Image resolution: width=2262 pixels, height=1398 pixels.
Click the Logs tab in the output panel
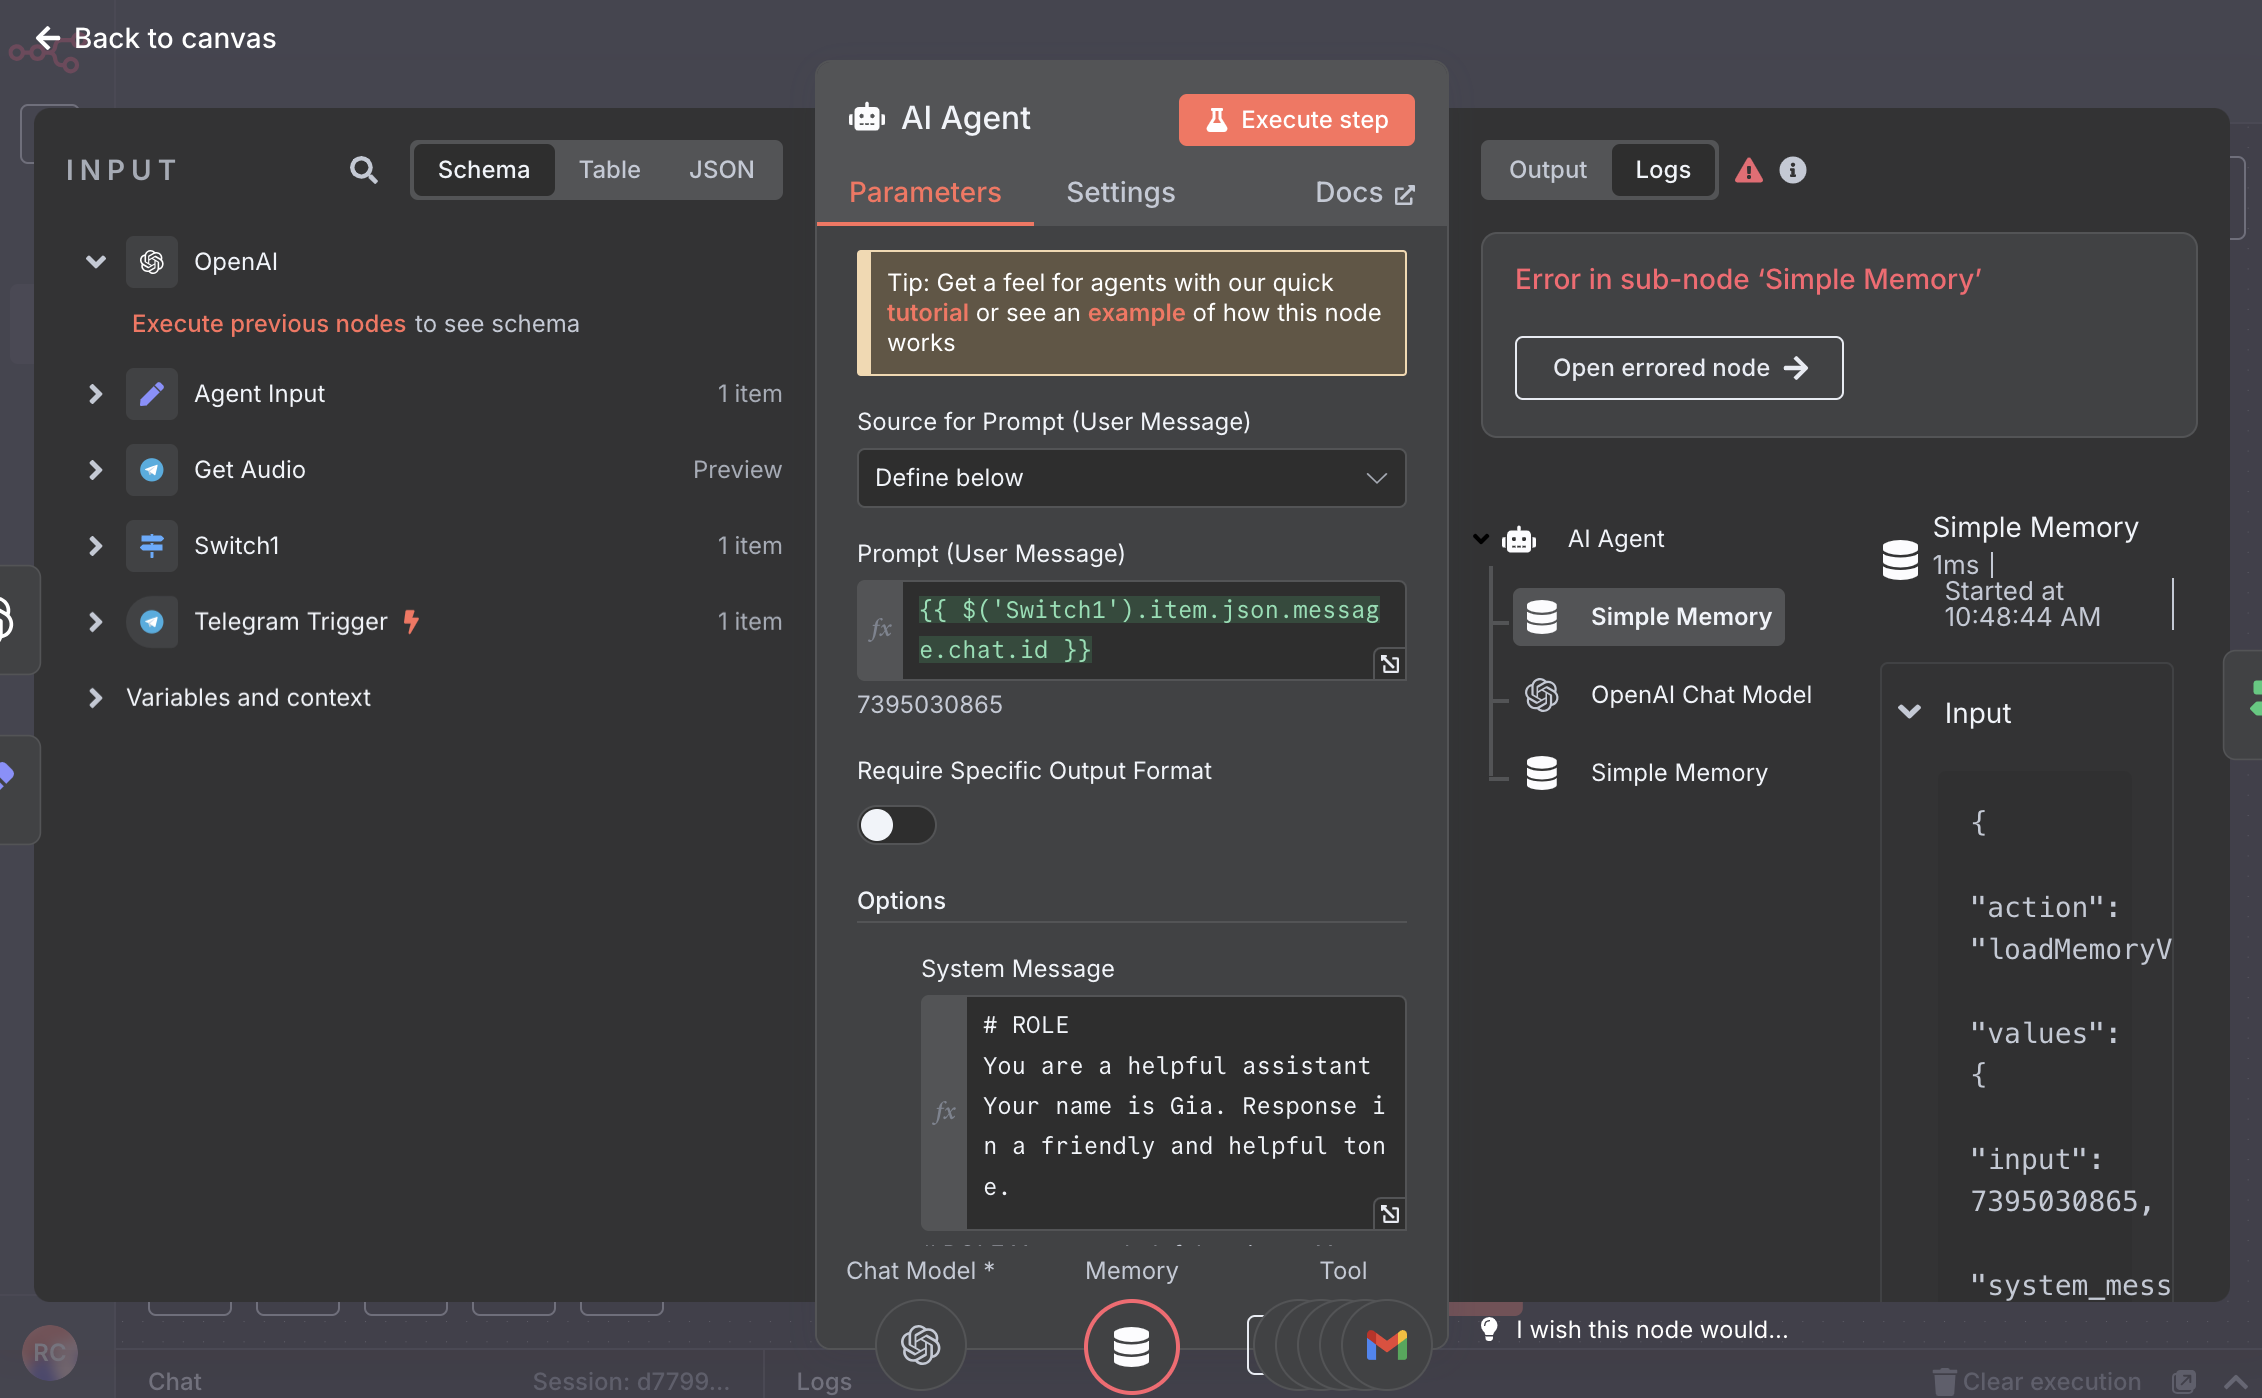1663,170
